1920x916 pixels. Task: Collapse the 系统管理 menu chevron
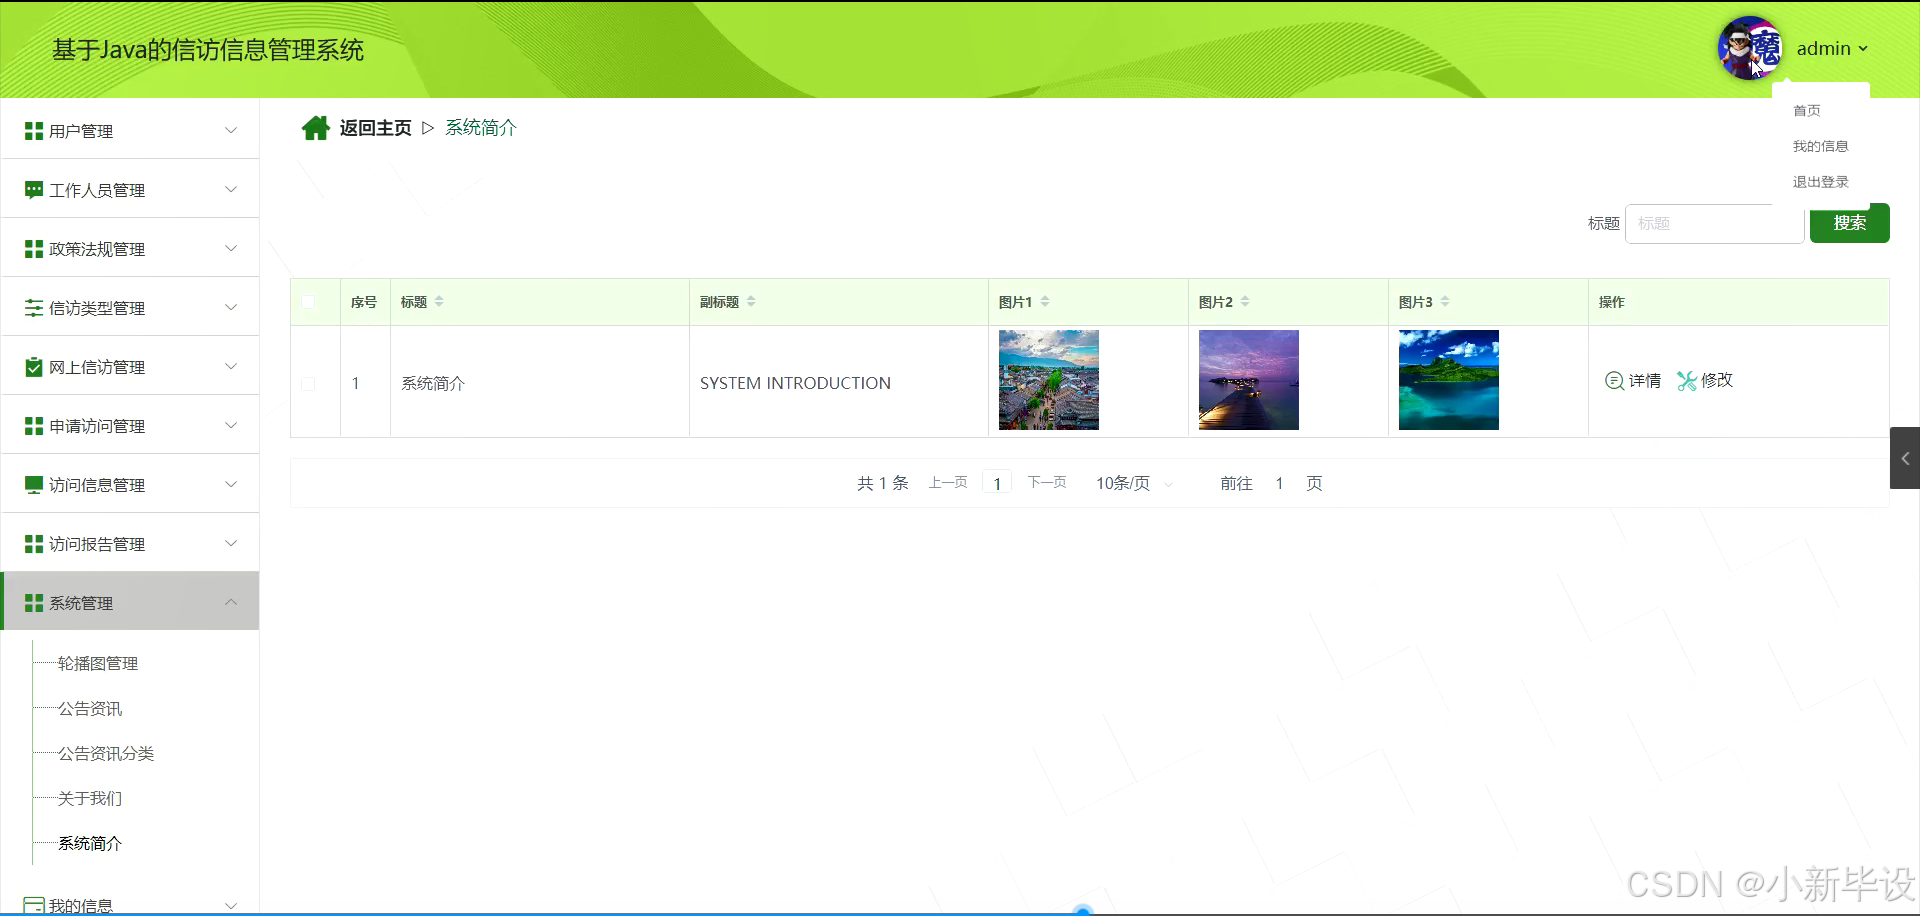click(x=231, y=601)
